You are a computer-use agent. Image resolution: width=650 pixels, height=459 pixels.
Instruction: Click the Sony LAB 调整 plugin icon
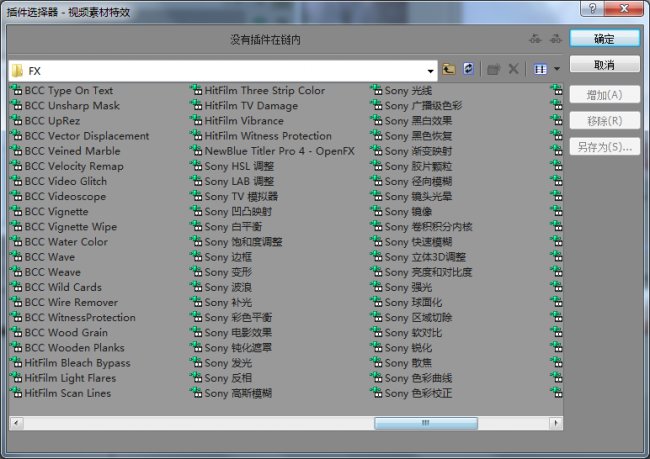point(196,181)
